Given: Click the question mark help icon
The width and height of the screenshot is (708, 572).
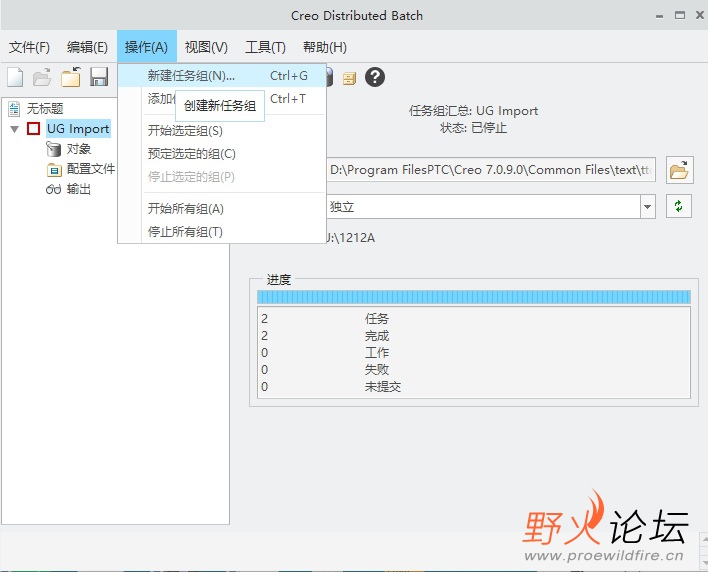Looking at the screenshot, I should pos(375,77).
